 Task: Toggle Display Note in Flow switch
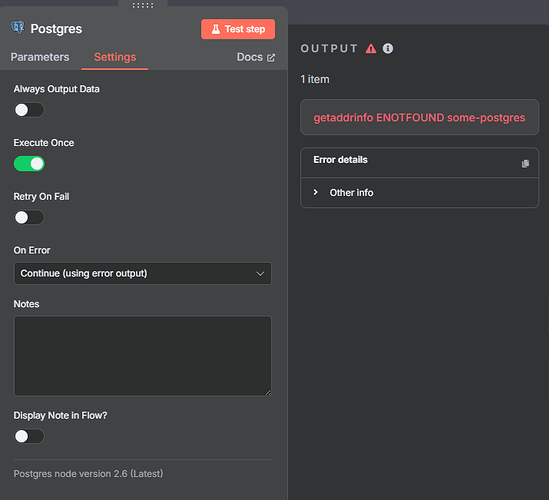click(x=29, y=436)
